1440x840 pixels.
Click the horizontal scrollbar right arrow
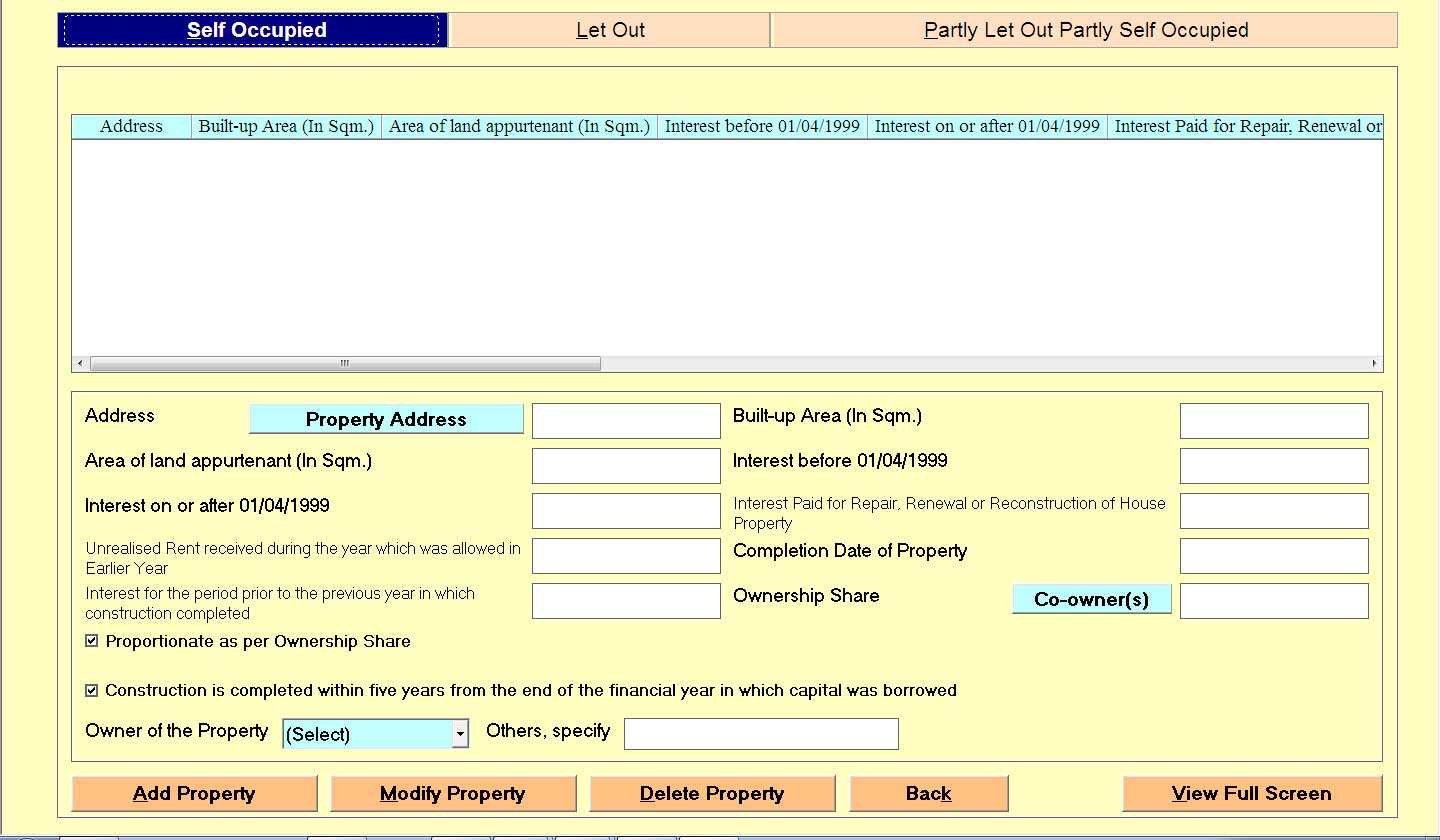point(1375,364)
